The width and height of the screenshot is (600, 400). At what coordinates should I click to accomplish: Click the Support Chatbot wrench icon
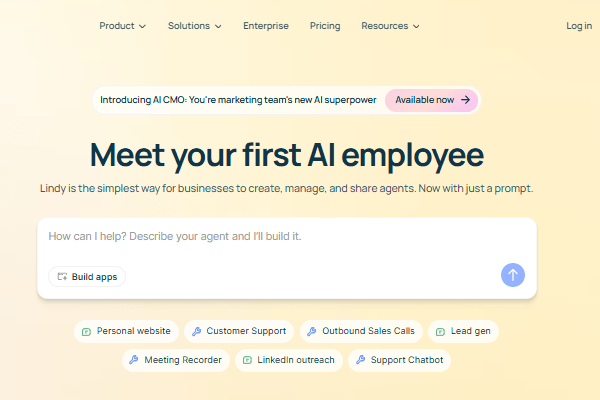click(x=361, y=360)
